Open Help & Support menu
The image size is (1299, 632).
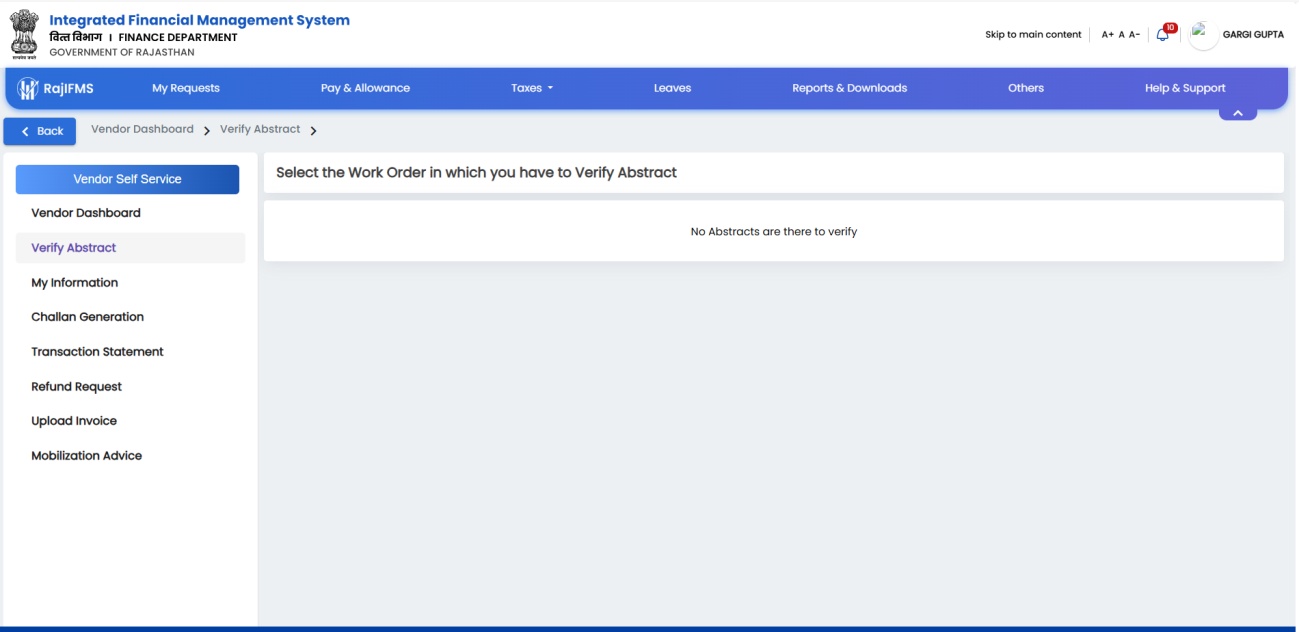[x=1185, y=88]
